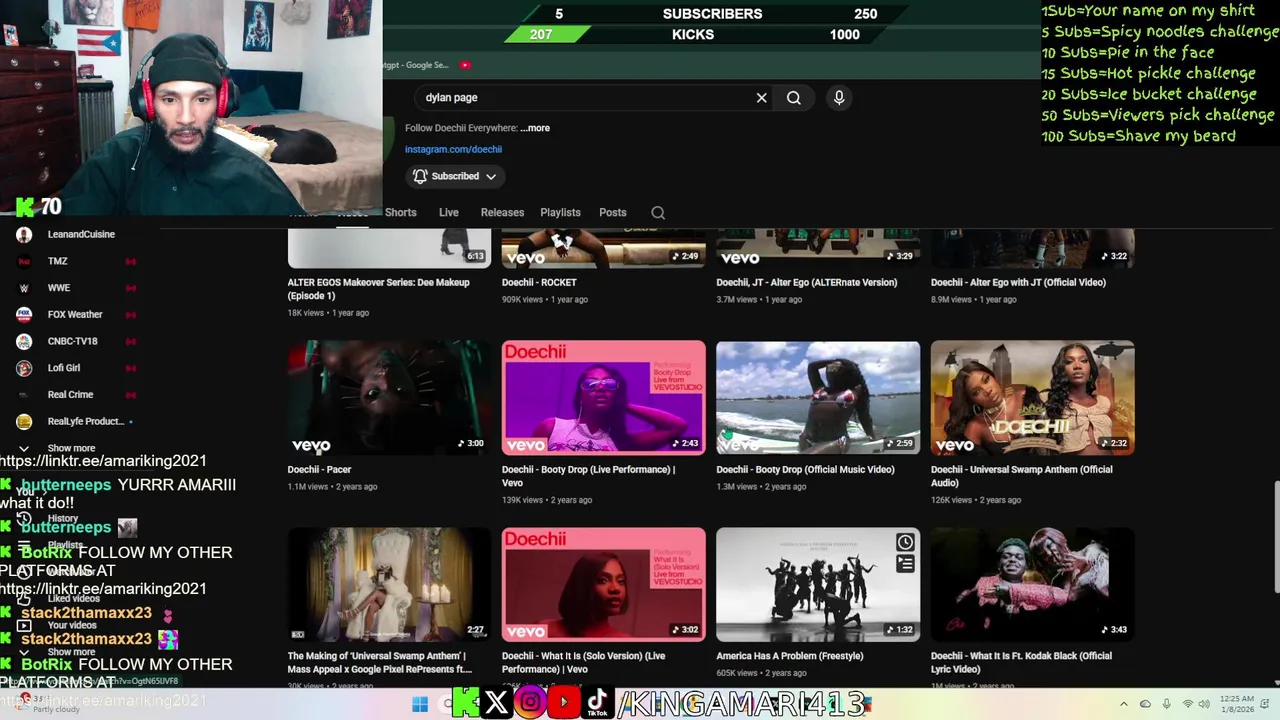Switch to the Releases tab
1280x720 pixels.
pyautogui.click(x=502, y=212)
